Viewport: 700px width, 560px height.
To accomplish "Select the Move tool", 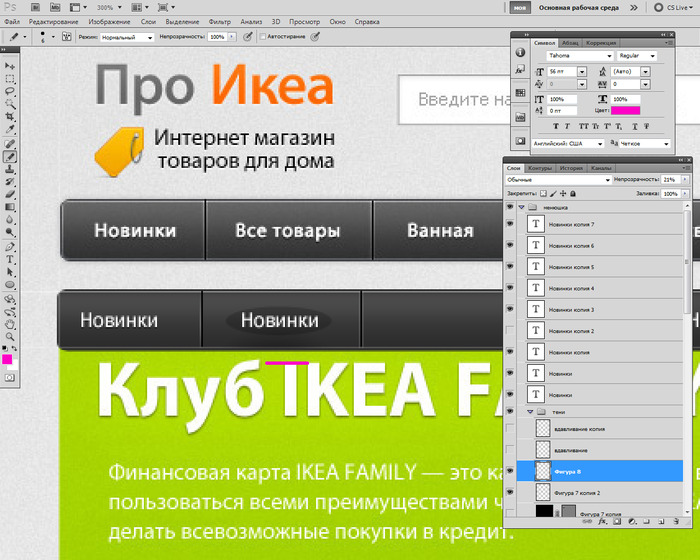I will click(x=9, y=66).
